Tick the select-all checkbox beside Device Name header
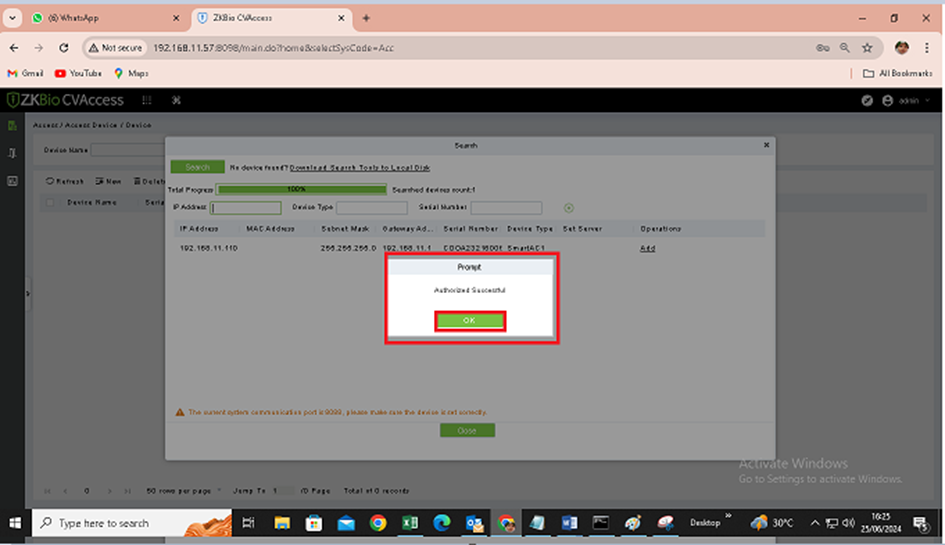 50,202
